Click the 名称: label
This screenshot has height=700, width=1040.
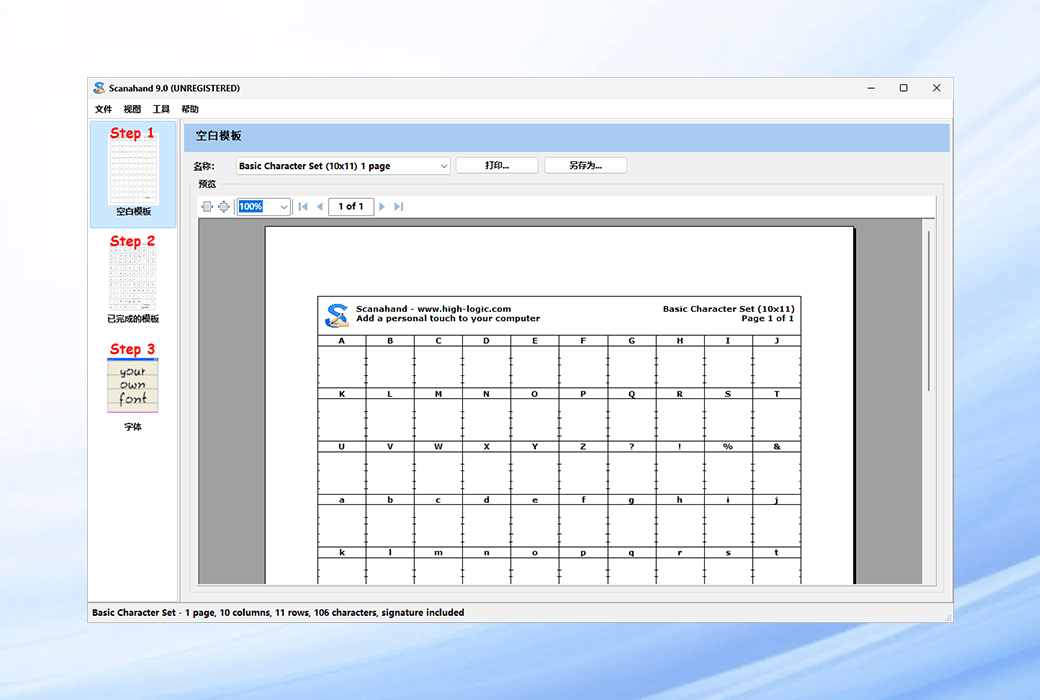(x=204, y=166)
